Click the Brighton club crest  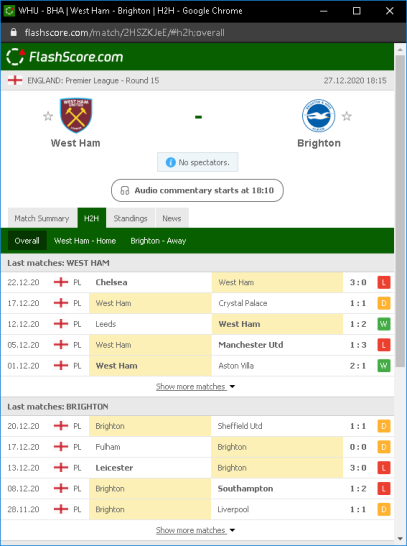[318, 115]
